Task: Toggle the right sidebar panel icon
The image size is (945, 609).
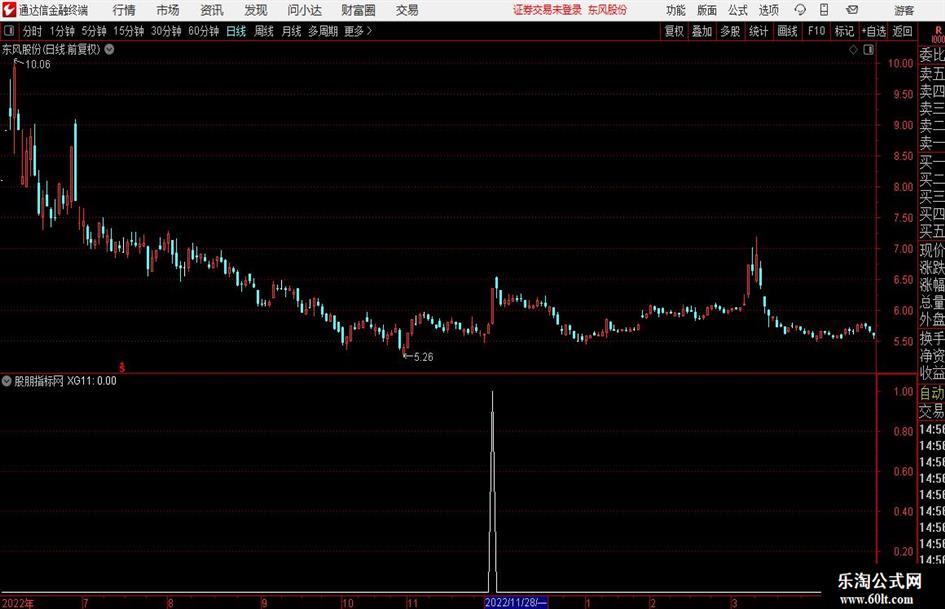Action: [x=868, y=50]
